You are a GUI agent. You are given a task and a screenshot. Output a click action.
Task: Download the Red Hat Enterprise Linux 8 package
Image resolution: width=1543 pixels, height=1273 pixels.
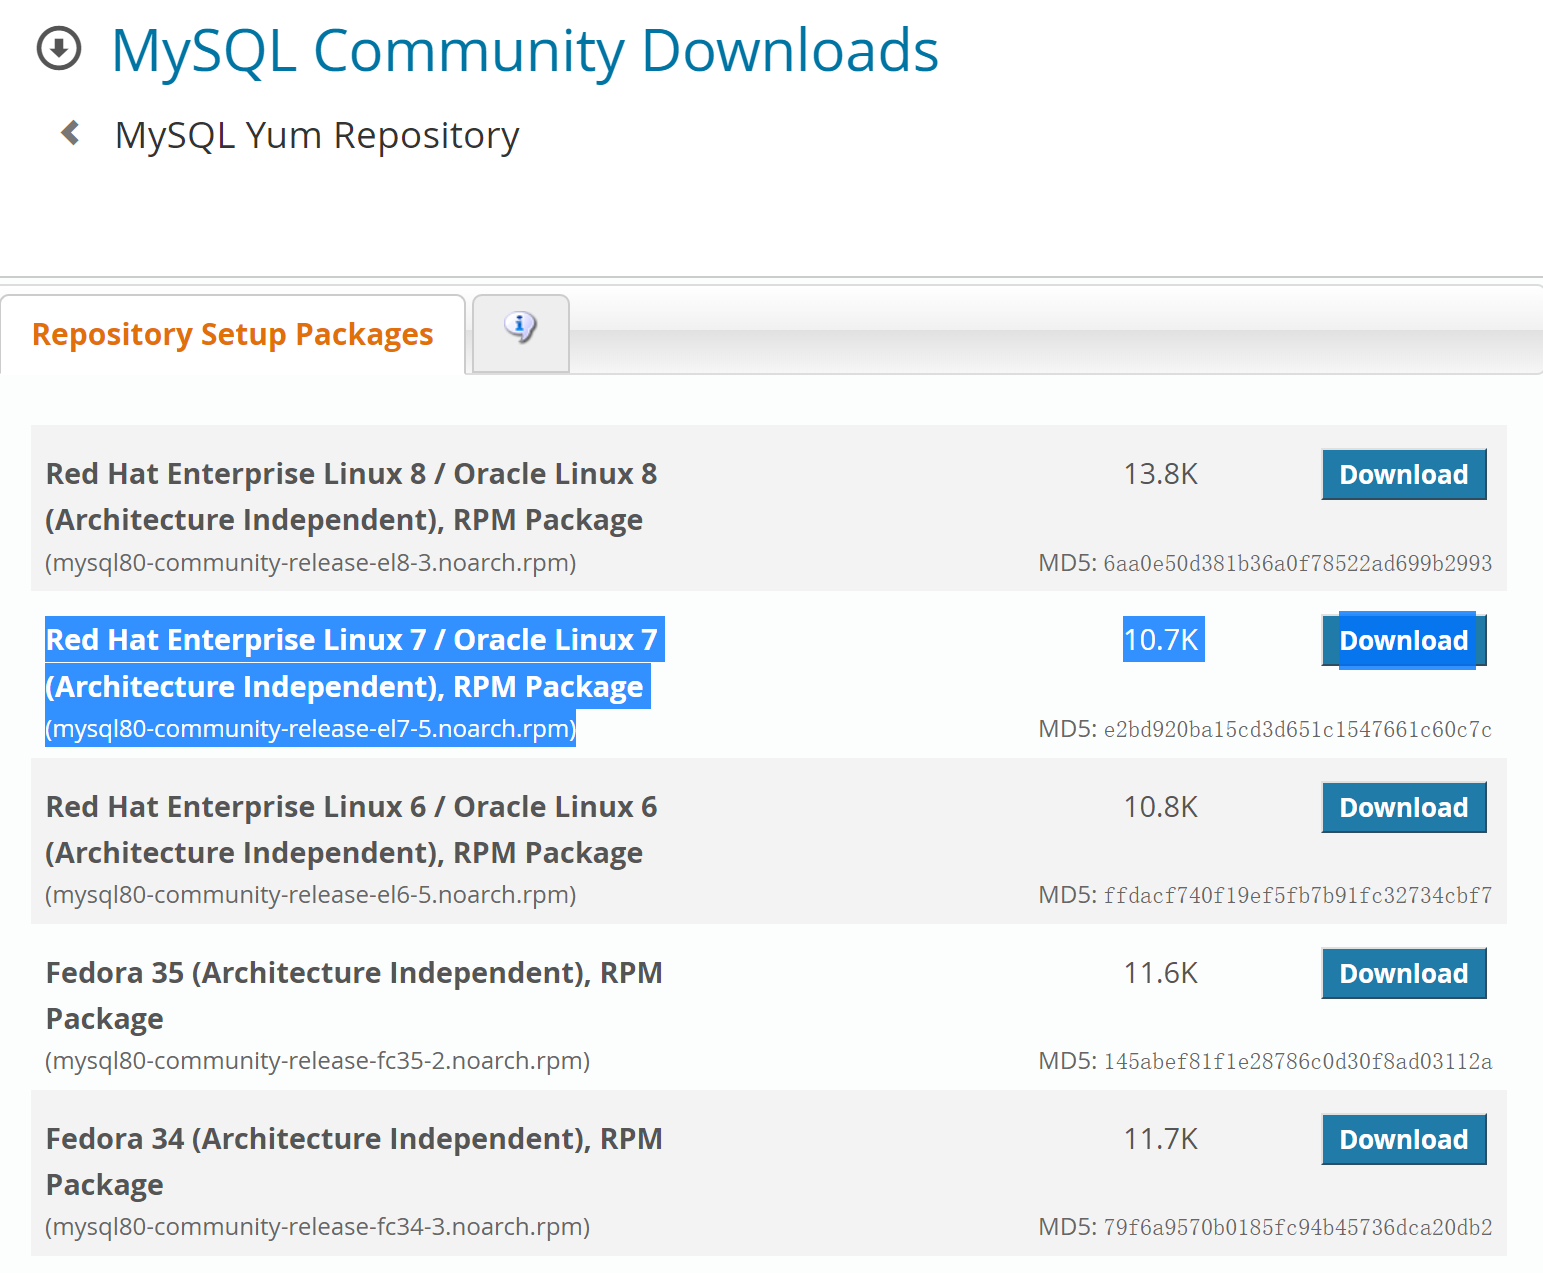click(1404, 474)
